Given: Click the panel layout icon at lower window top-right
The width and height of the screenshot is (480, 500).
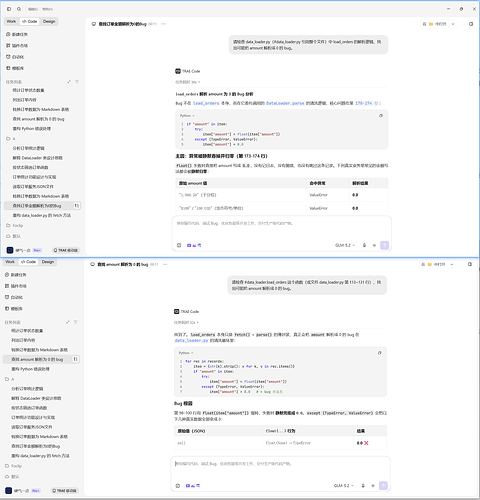Looking at the screenshot, I should (x=469, y=264).
